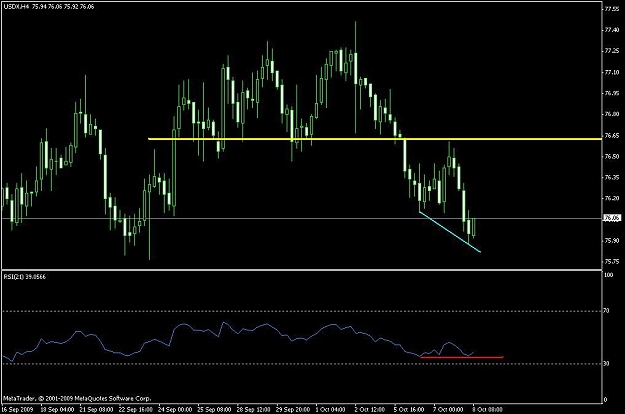Screen dimensions: 625x414
Task: Click the 28 Sep 12:00 time label
Action: click(254, 410)
